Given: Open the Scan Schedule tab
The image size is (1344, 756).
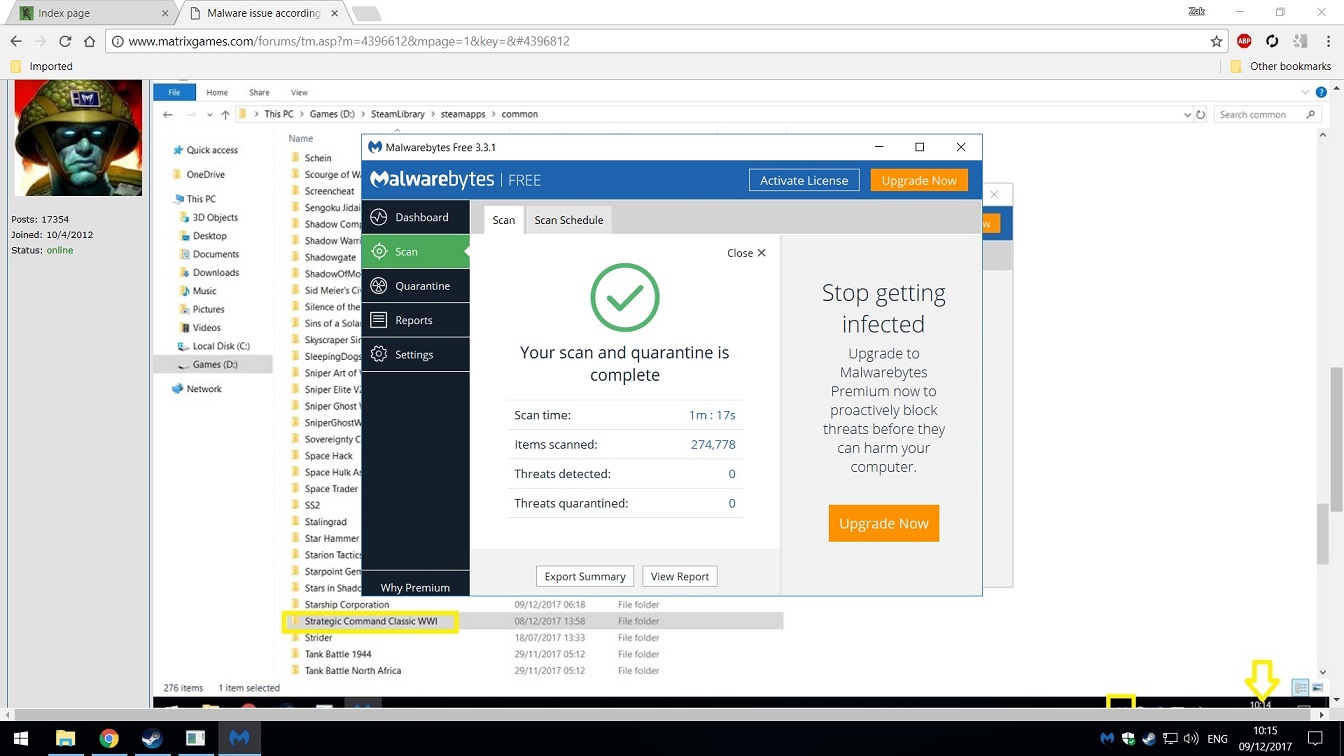Looking at the screenshot, I should pos(568,220).
